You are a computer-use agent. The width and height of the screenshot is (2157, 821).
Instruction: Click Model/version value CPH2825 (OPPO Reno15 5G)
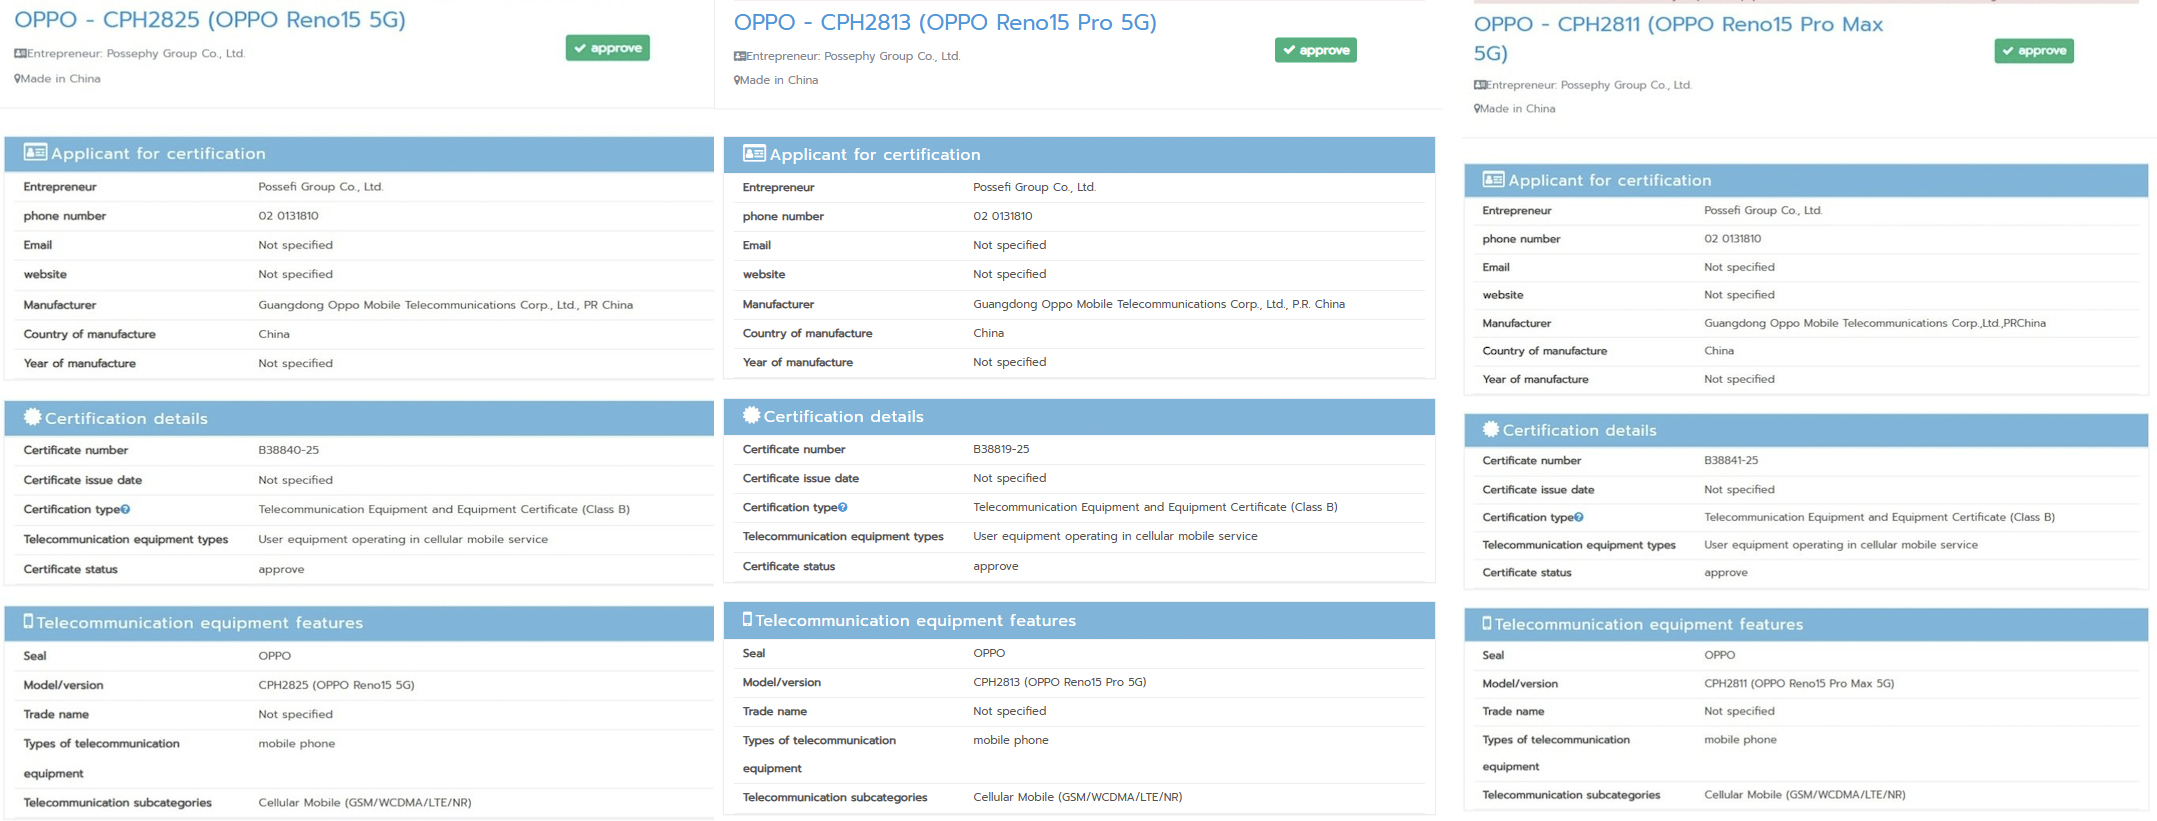[336, 685]
